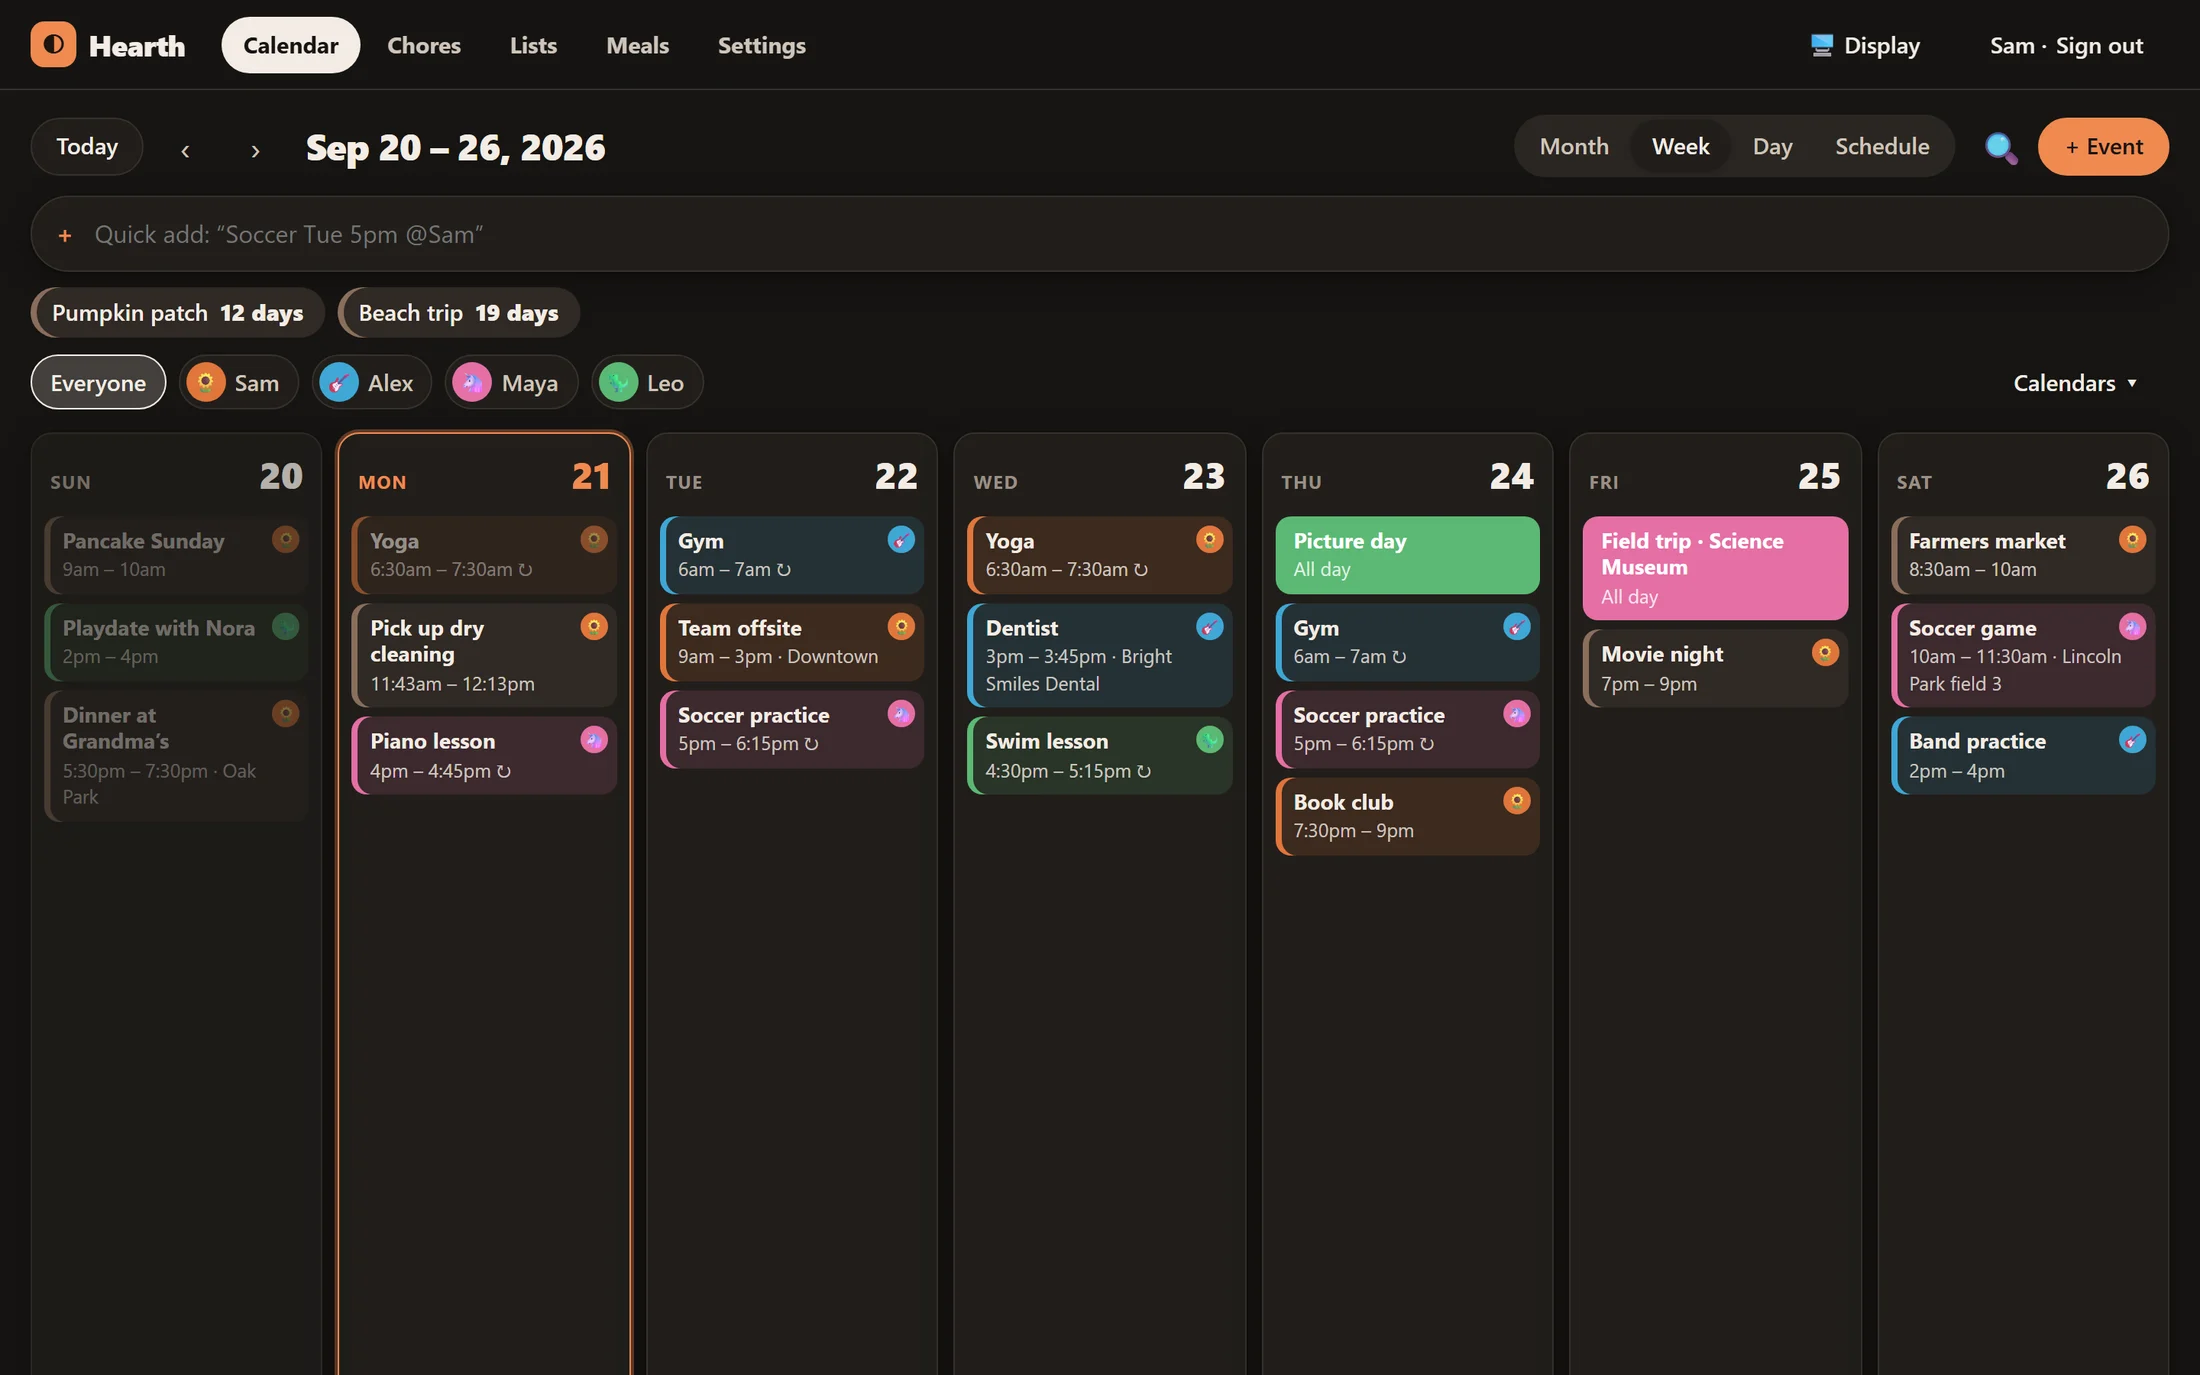This screenshot has height=1375, width=2200.
Task: Switch to Day view
Action: coord(1772,146)
